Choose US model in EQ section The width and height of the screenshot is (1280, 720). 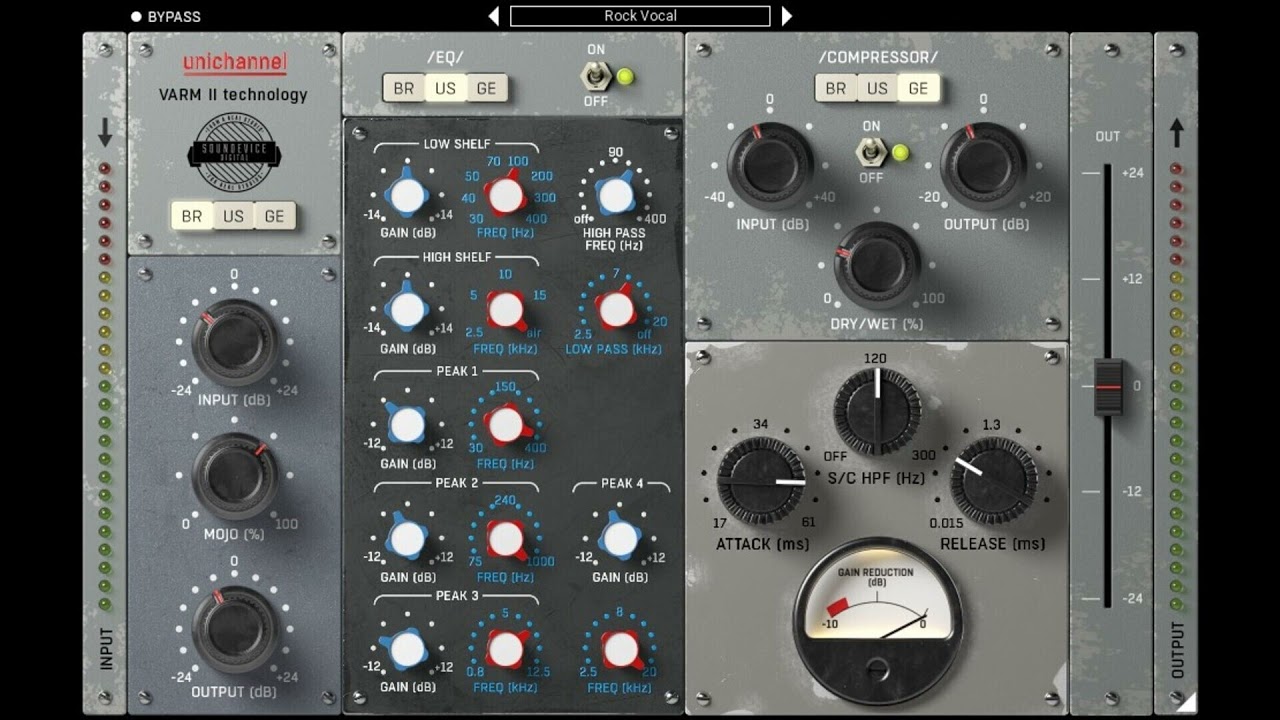(445, 88)
